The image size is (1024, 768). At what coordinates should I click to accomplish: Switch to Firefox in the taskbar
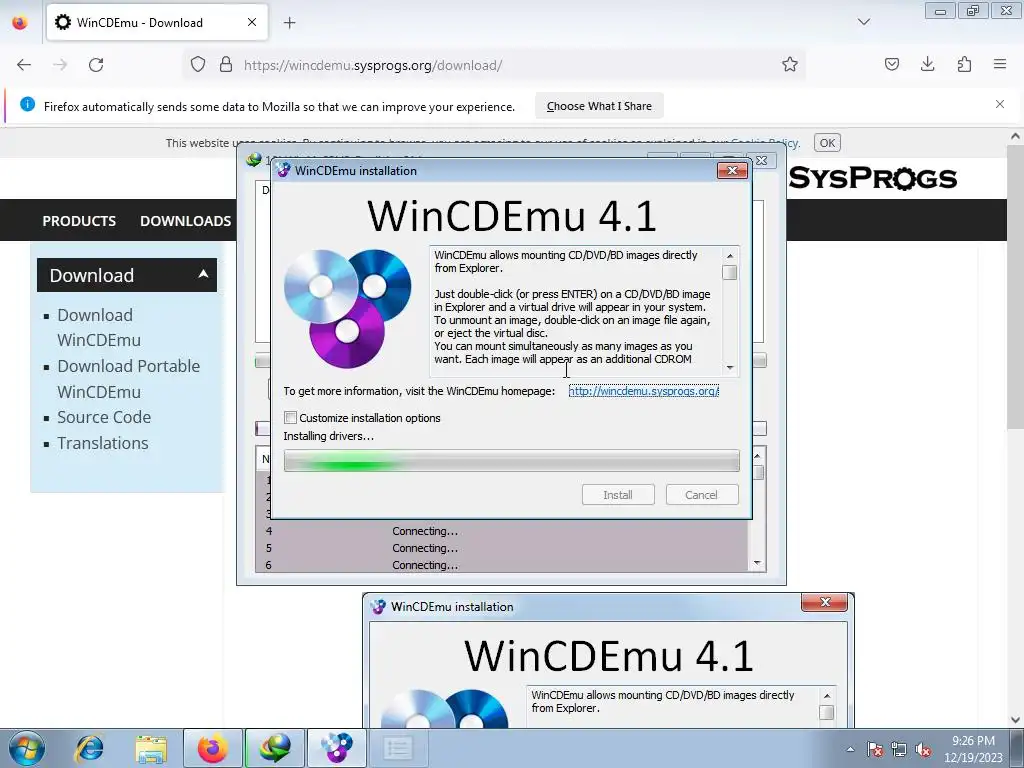click(212, 748)
